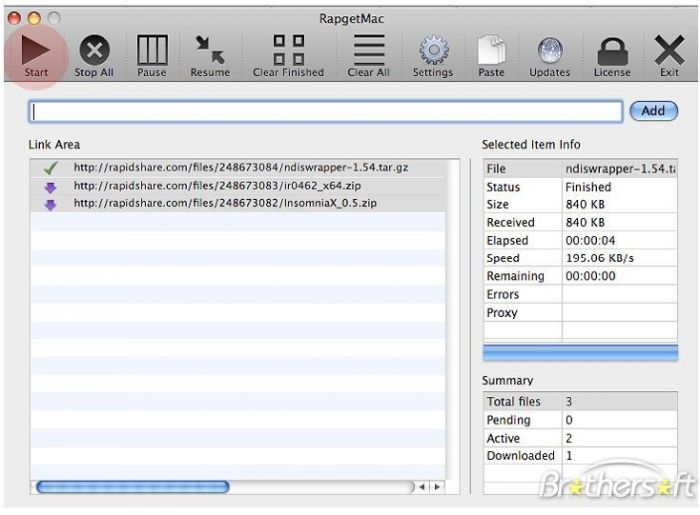Click the download arrow beside ir0462_x64.zip

point(50,187)
